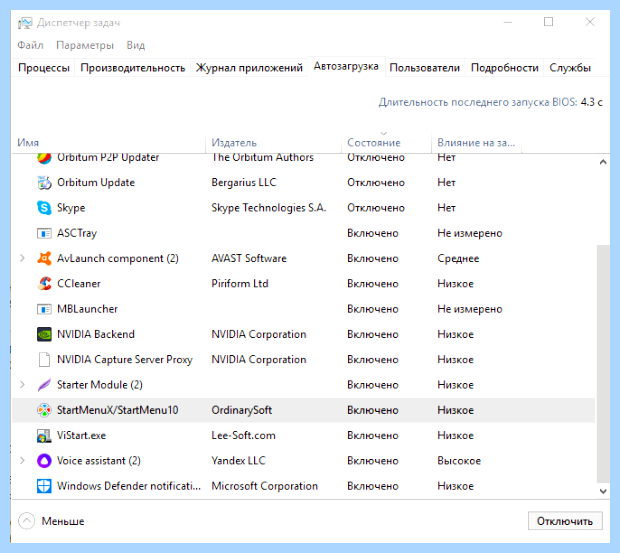Click the NVIDIA Capture Server Proxy file icon
Viewport: 620px width, 553px height.
tap(44, 360)
